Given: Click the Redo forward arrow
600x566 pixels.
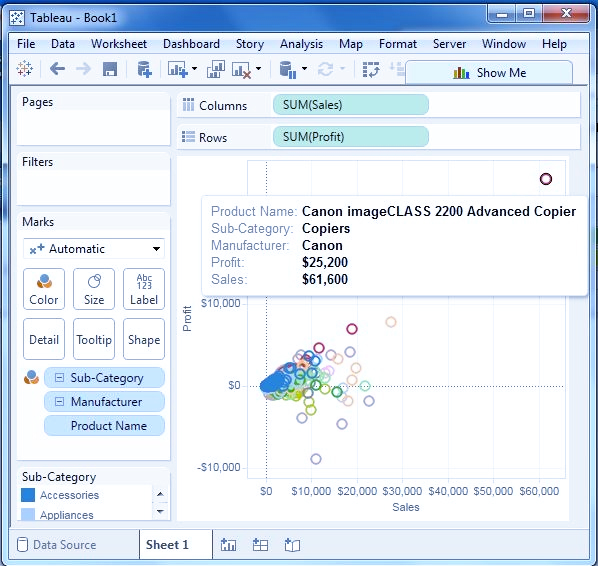Looking at the screenshot, I should 83,69.
